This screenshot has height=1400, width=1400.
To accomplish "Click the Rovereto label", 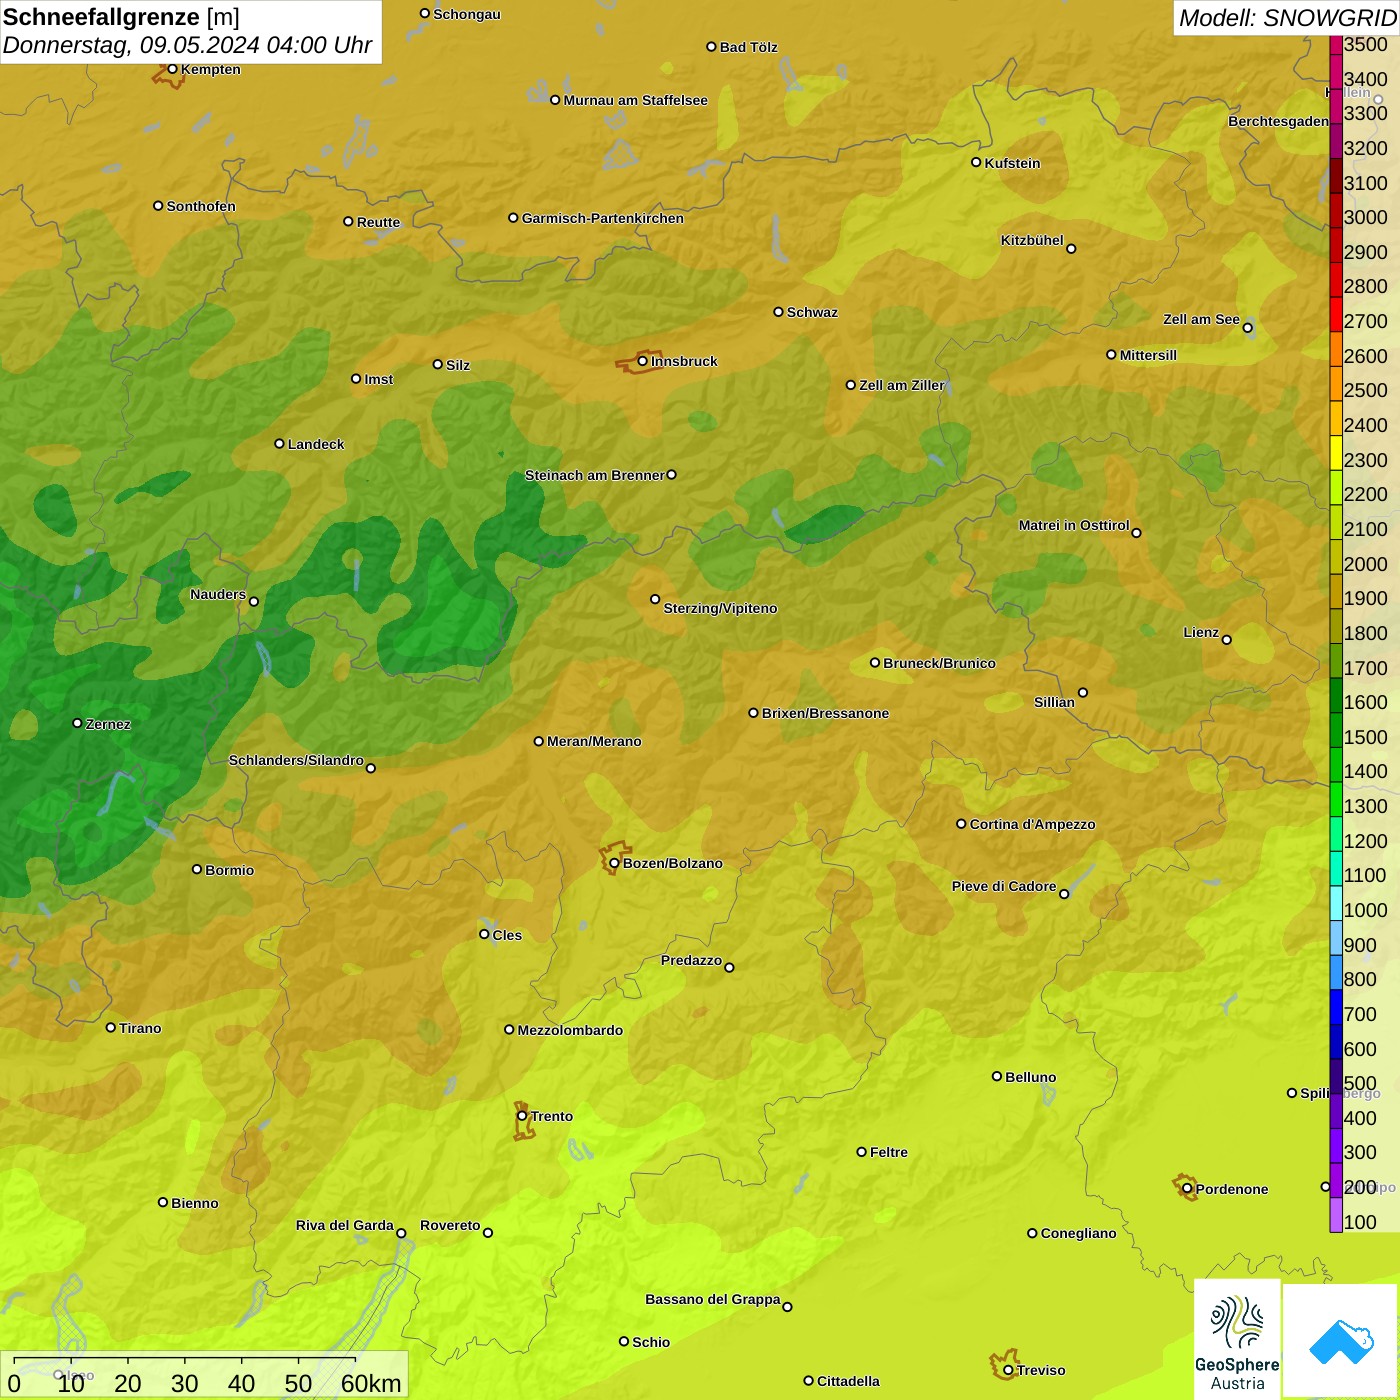I will click(x=450, y=1225).
